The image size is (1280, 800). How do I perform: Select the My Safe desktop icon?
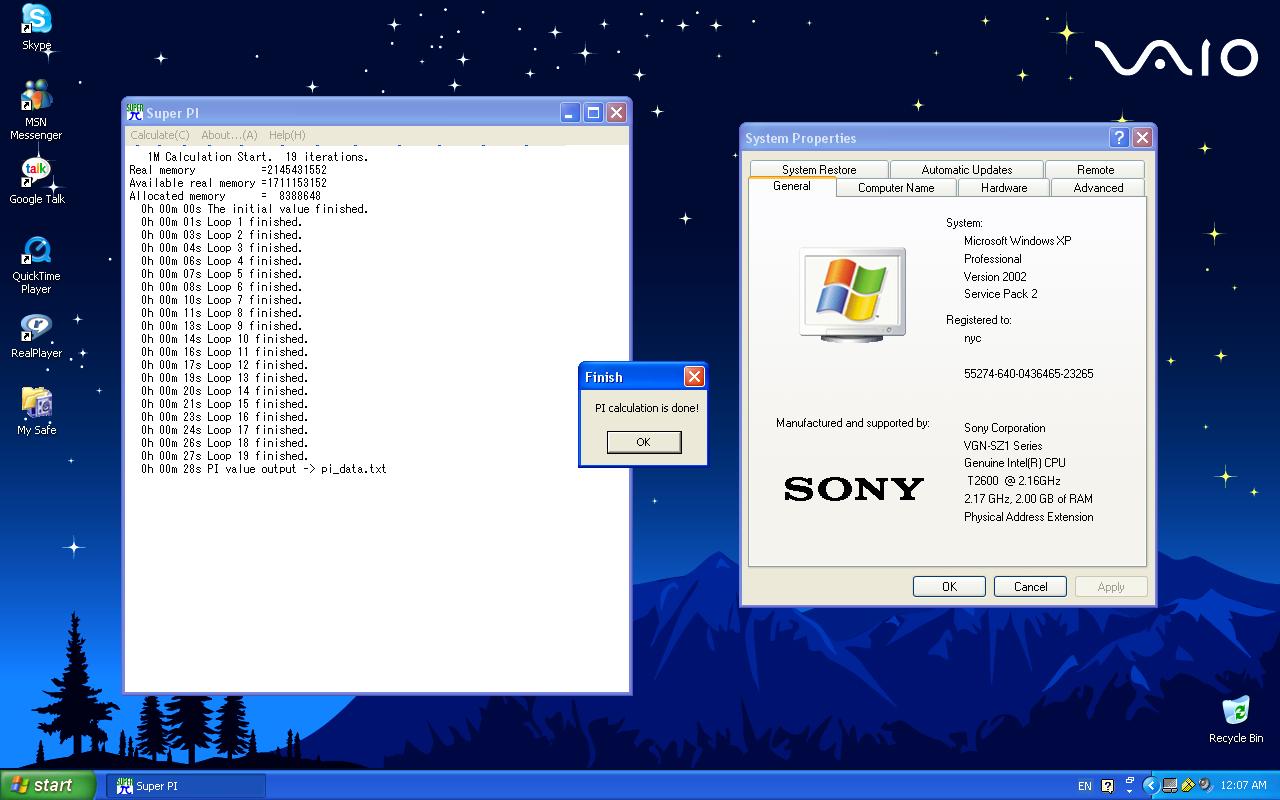(x=37, y=411)
